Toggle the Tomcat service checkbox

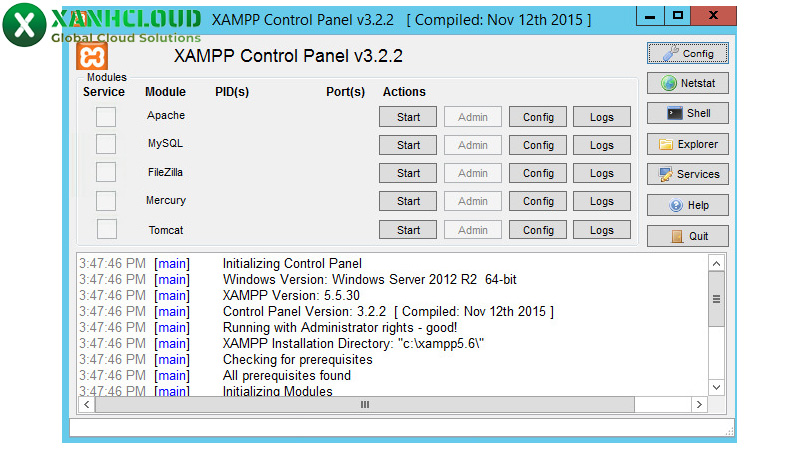coord(106,230)
